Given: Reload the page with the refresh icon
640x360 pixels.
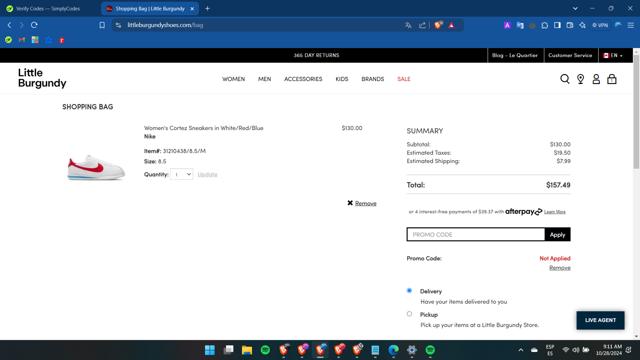Looking at the screenshot, I should click(34, 25).
